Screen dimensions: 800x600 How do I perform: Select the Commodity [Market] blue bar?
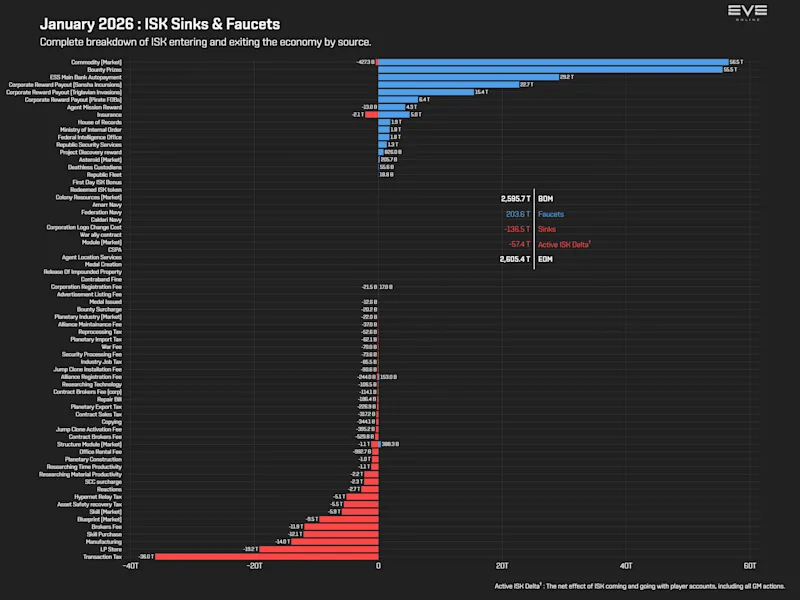point(553,62)
